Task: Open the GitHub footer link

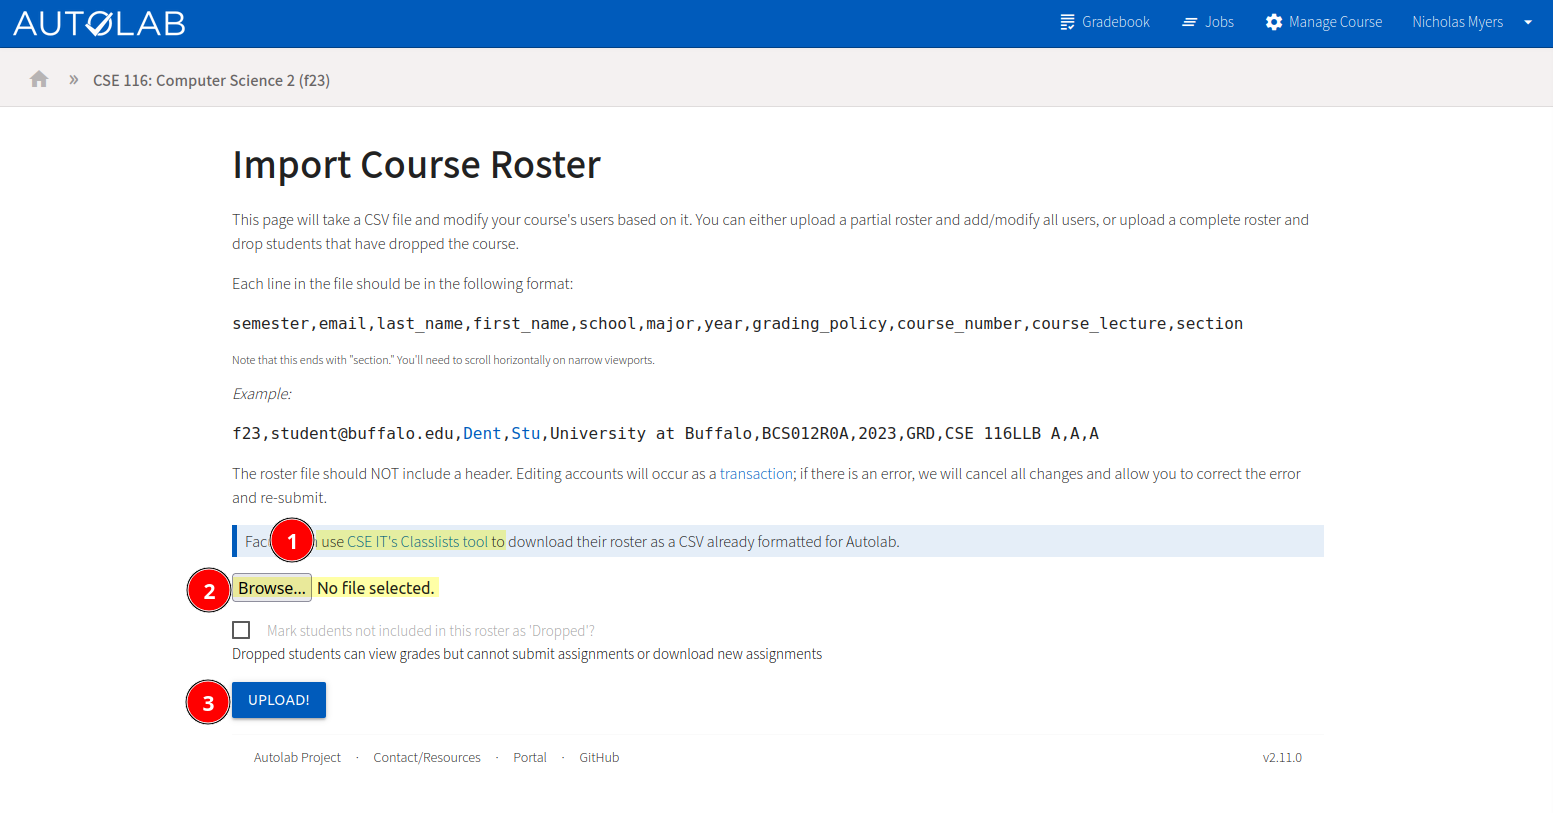Action: pos(599,758)
